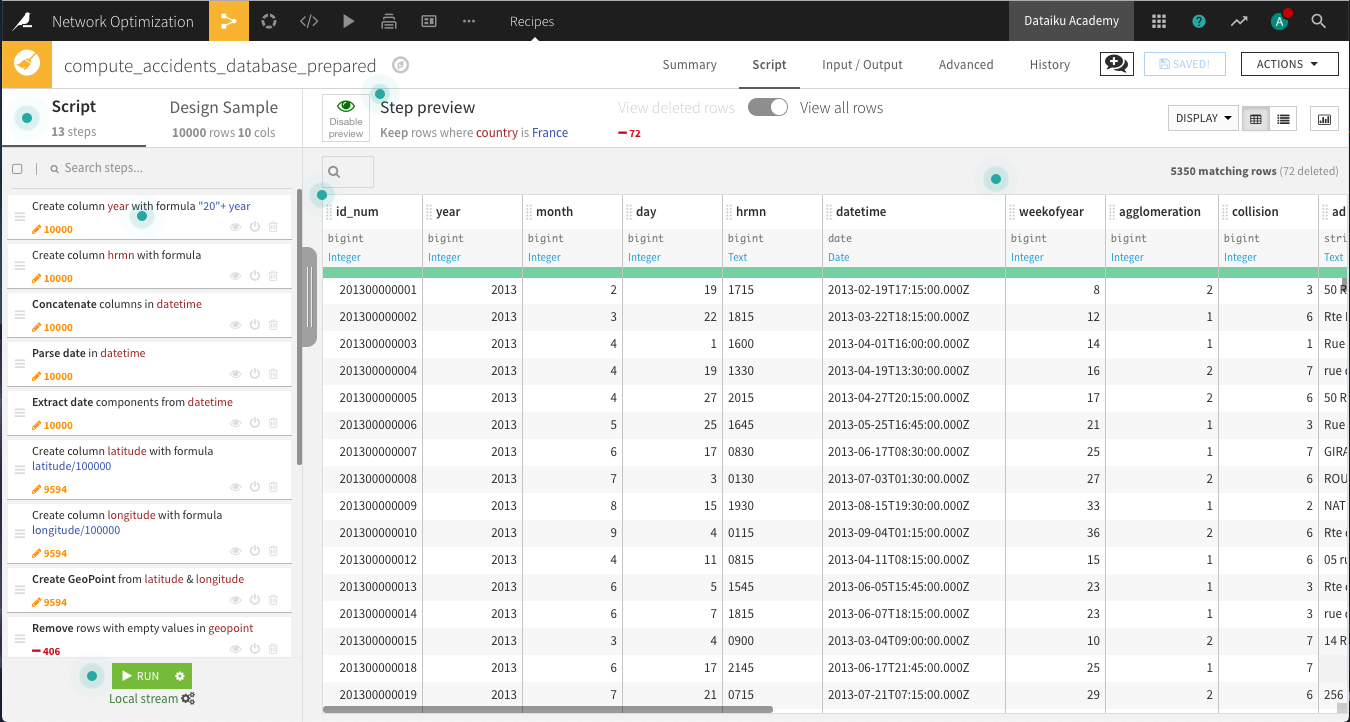Toggle the View all rows switch
Viewport: 1350px width, 722px height.
pos(768,108)
